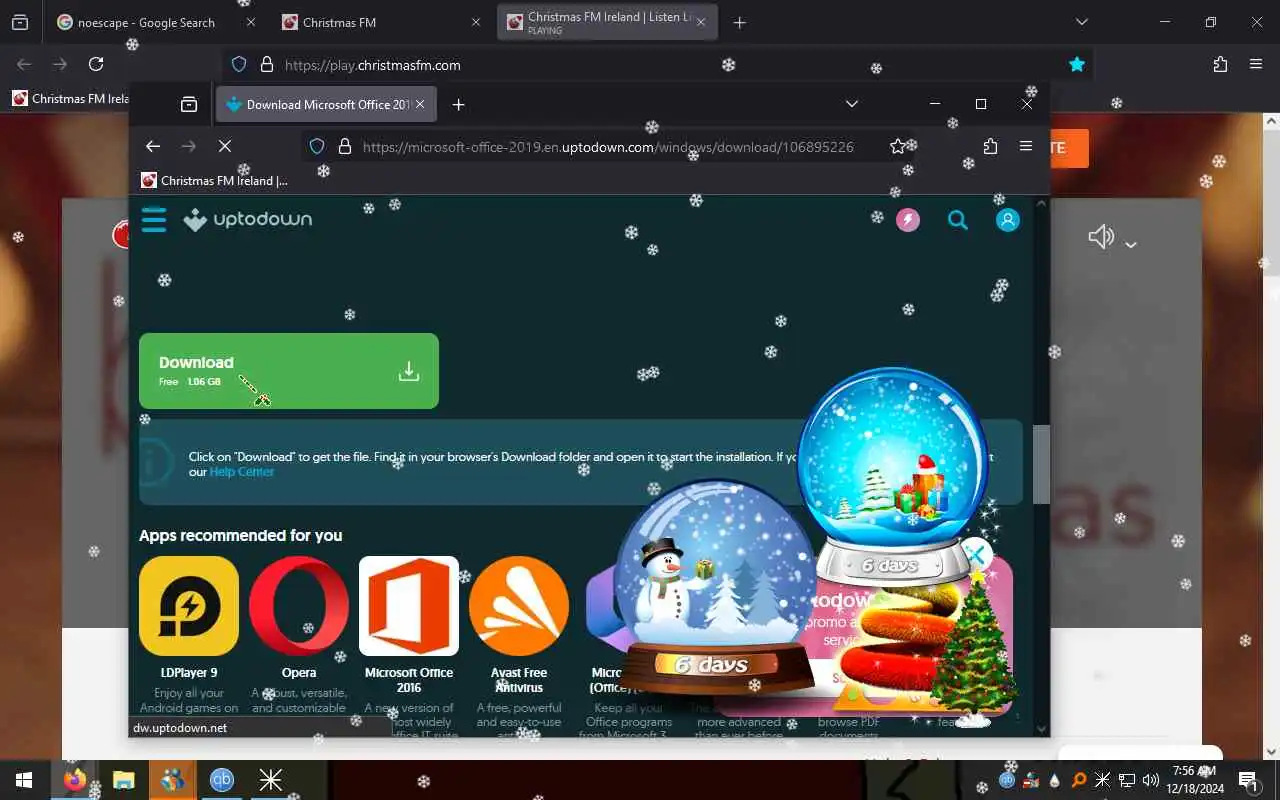Click the padlock icon next to play.christmasfm.com
The image size is (1280, 800).
[x=267, y=64]
